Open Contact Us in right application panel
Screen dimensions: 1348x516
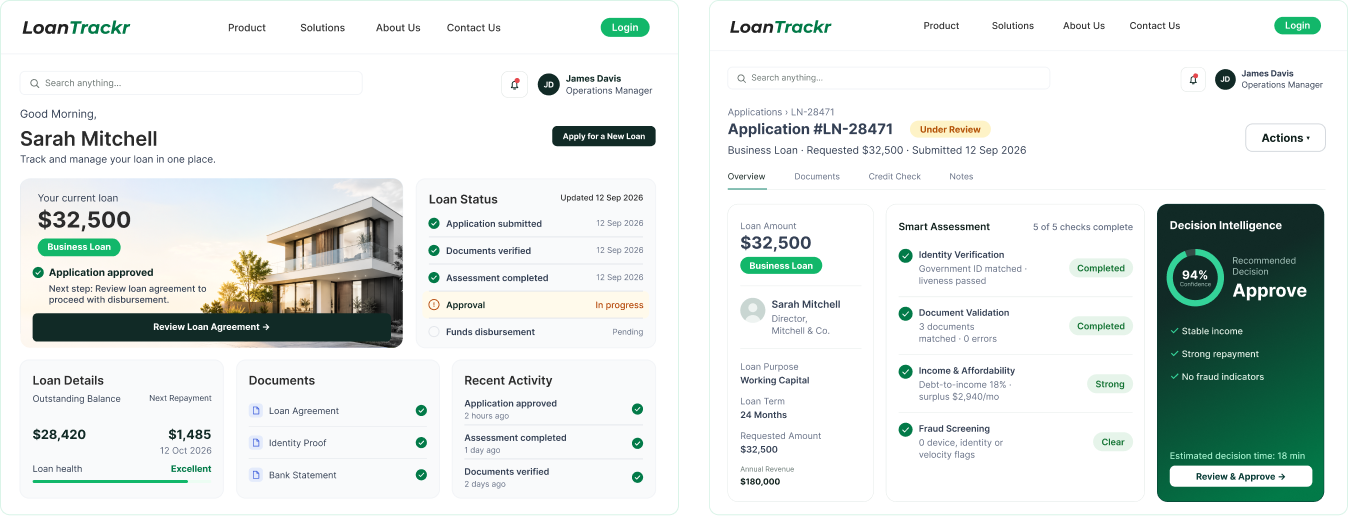point(1155,26)
